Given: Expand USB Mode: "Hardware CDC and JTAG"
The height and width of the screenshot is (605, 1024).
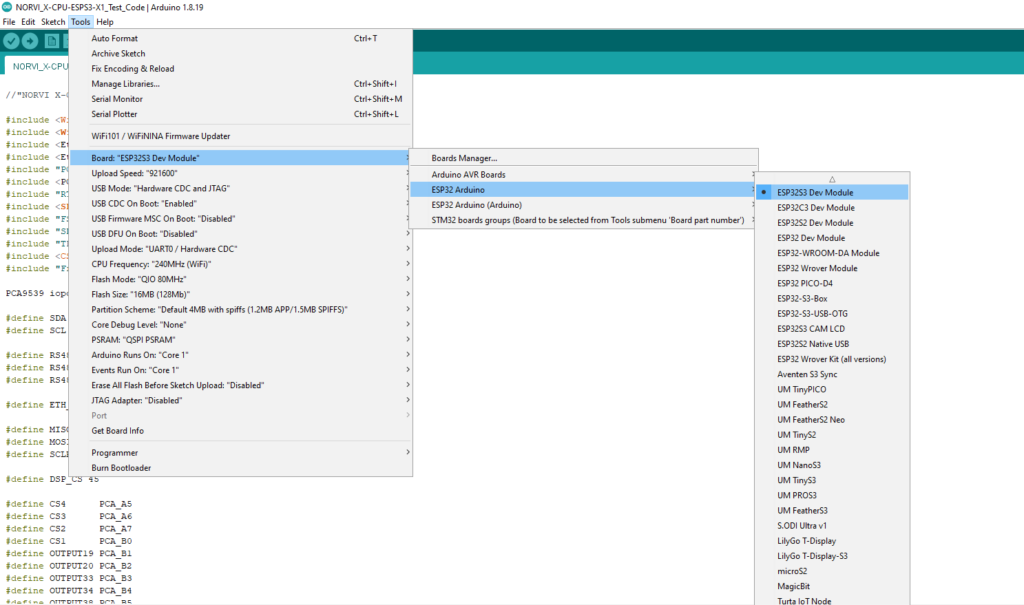Looking at the screenshot, I should coord(240,188).
